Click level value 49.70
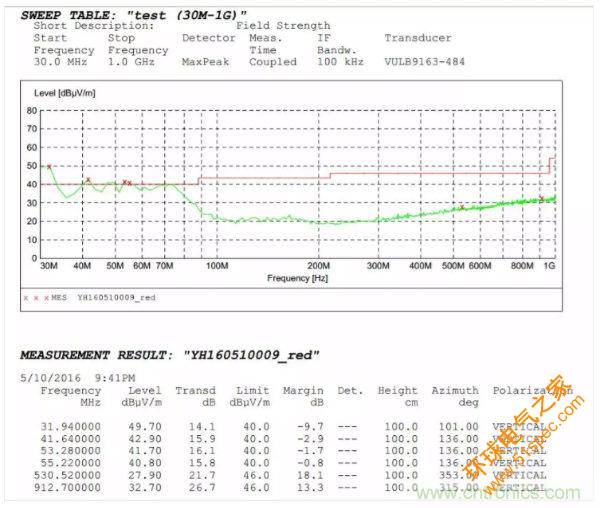The image size is (600, 508). pyautogui.click(x=145, y=427)
